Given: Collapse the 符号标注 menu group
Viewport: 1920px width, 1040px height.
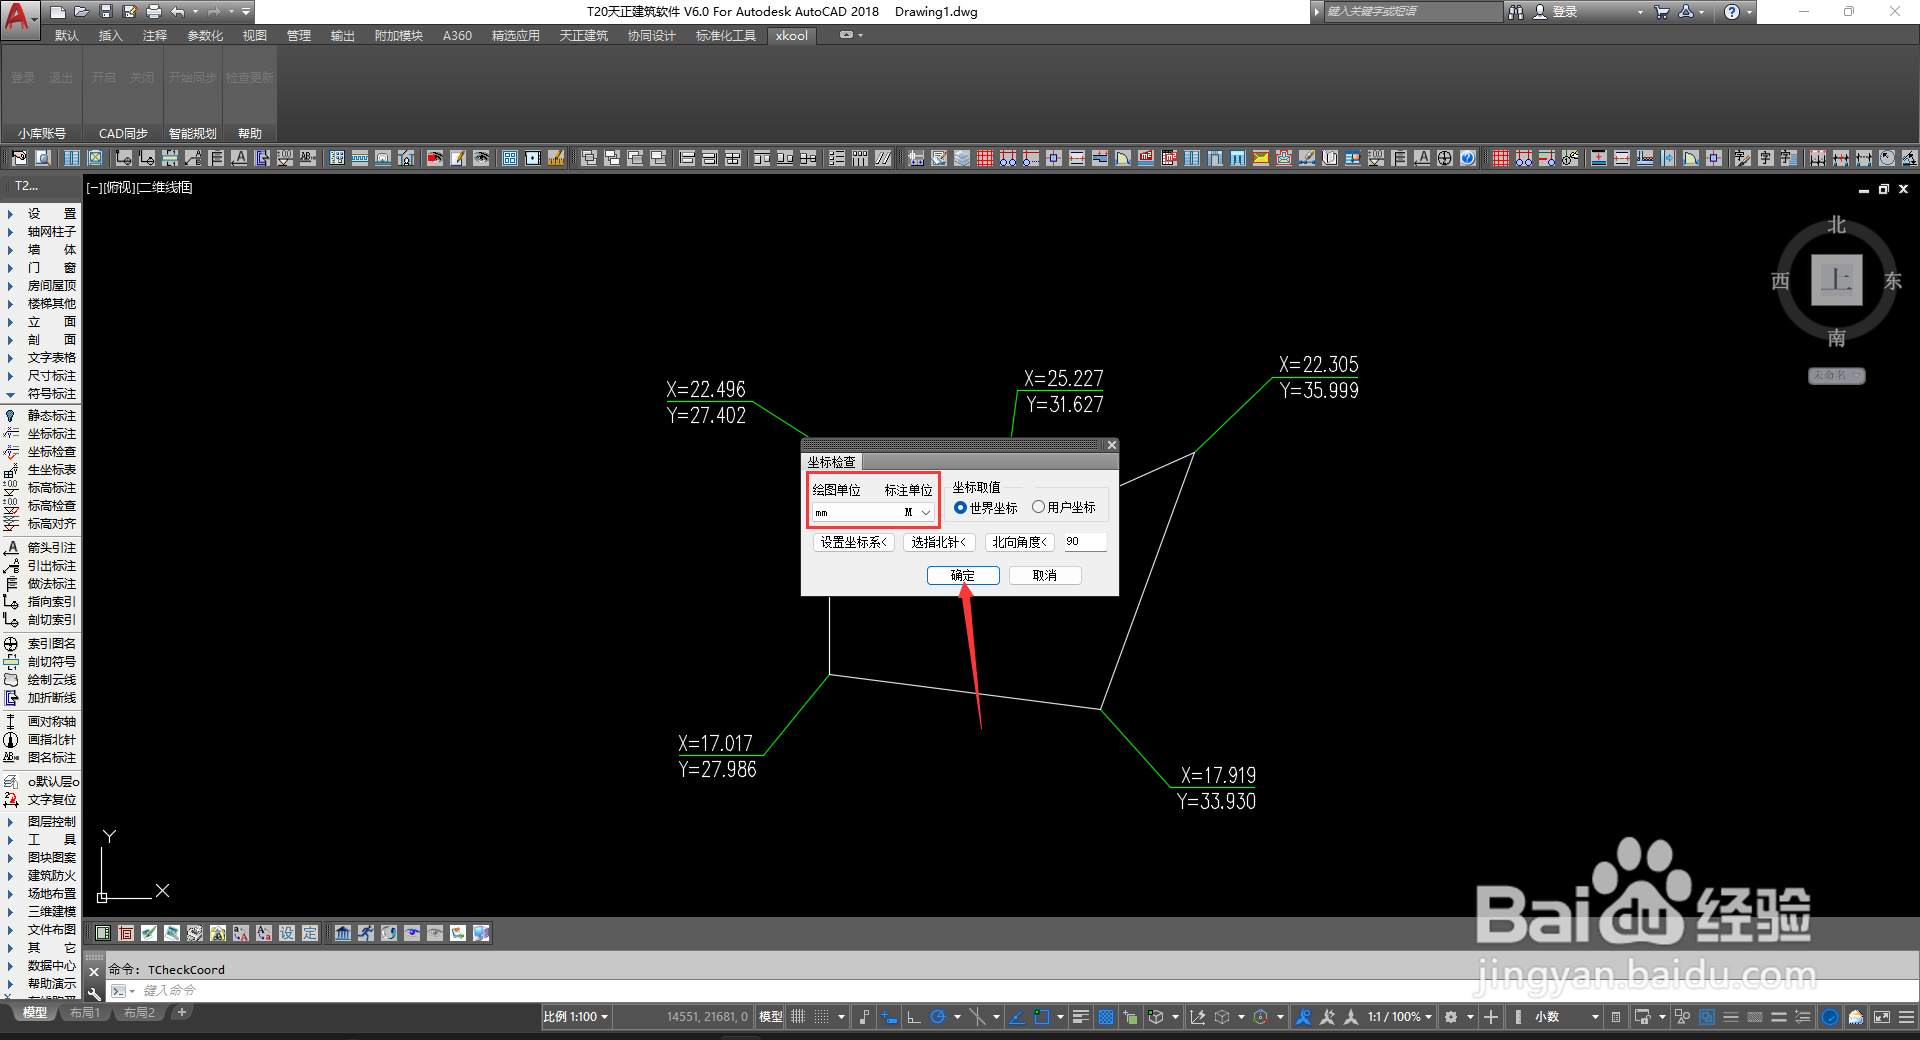Looking at the screenshot, I should click(41, 394).
